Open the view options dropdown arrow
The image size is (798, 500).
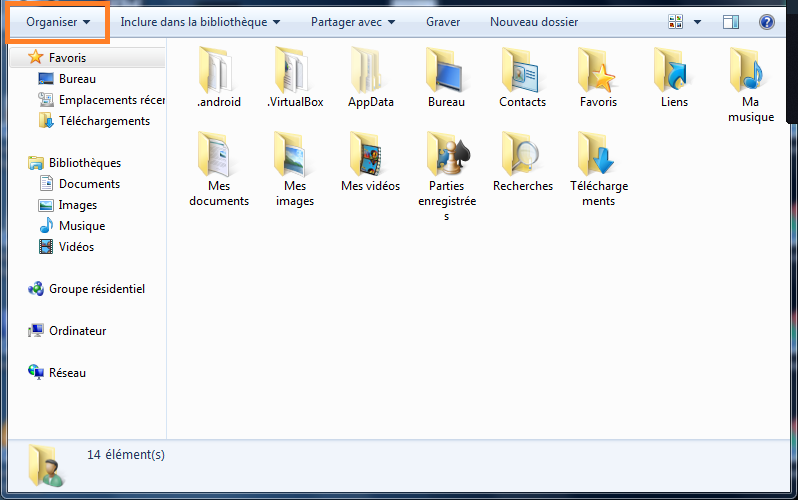[697, 21]
